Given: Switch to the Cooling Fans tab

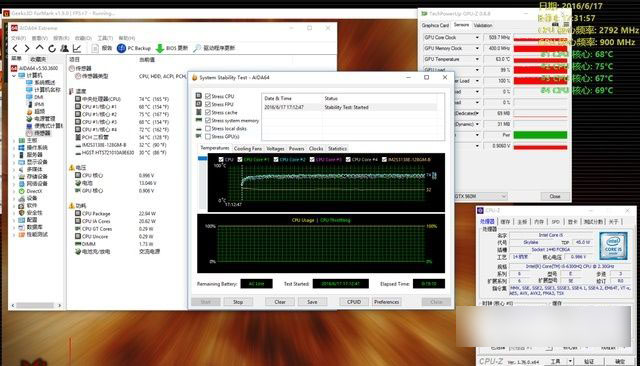Looking at the screenshot, I should (247, 149).
